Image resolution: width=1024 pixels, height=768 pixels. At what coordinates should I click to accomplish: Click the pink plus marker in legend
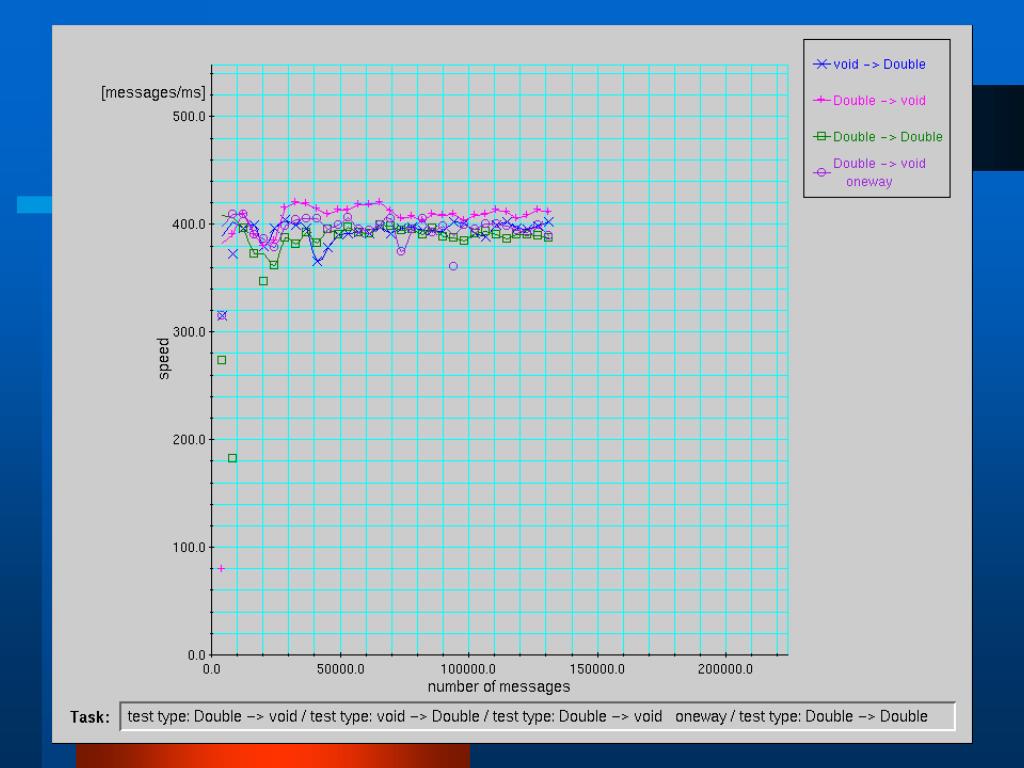(x=822, y=100)
